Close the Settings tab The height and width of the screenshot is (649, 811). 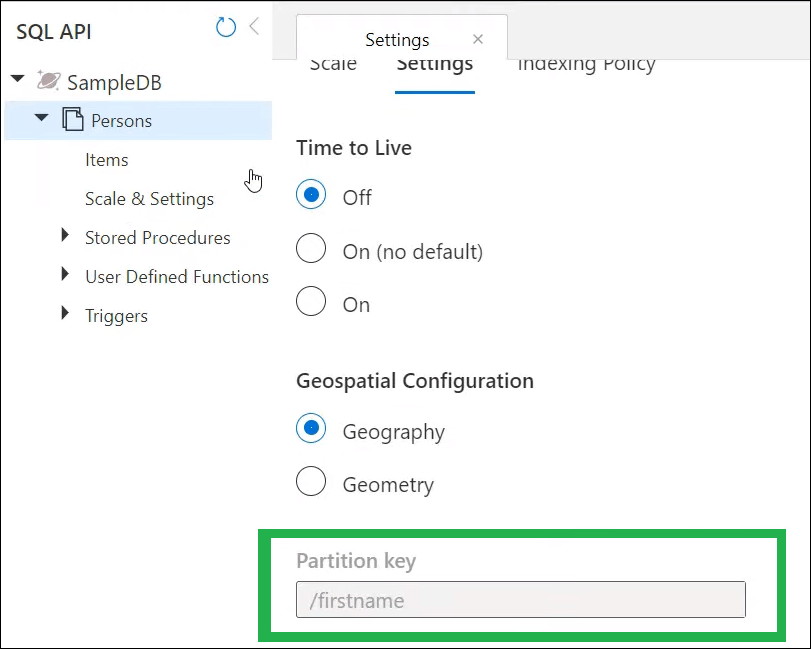pos(477,39)
